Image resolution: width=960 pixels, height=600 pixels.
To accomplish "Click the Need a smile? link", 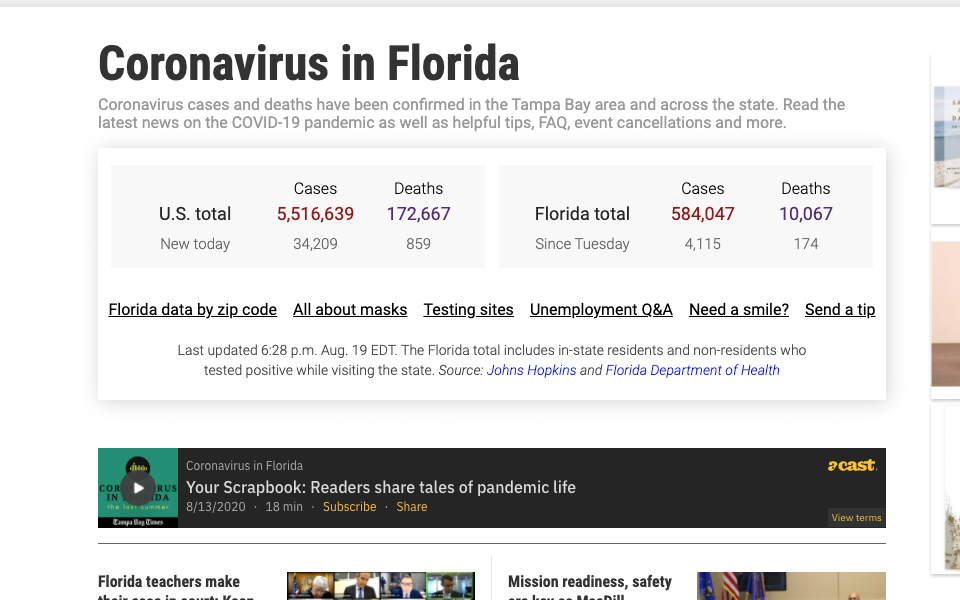I will coord(739,309).
